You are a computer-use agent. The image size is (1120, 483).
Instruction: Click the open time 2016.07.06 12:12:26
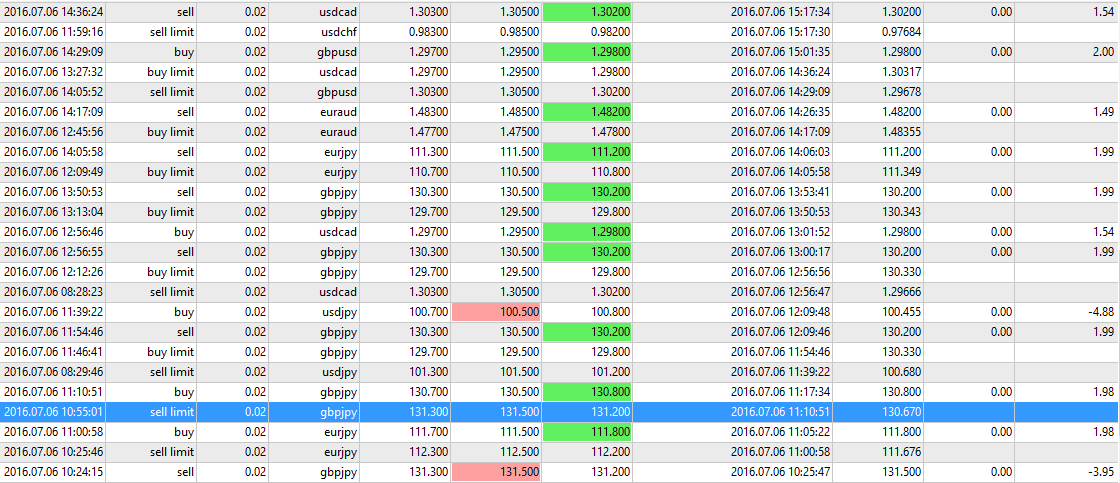tap(54, 272)
